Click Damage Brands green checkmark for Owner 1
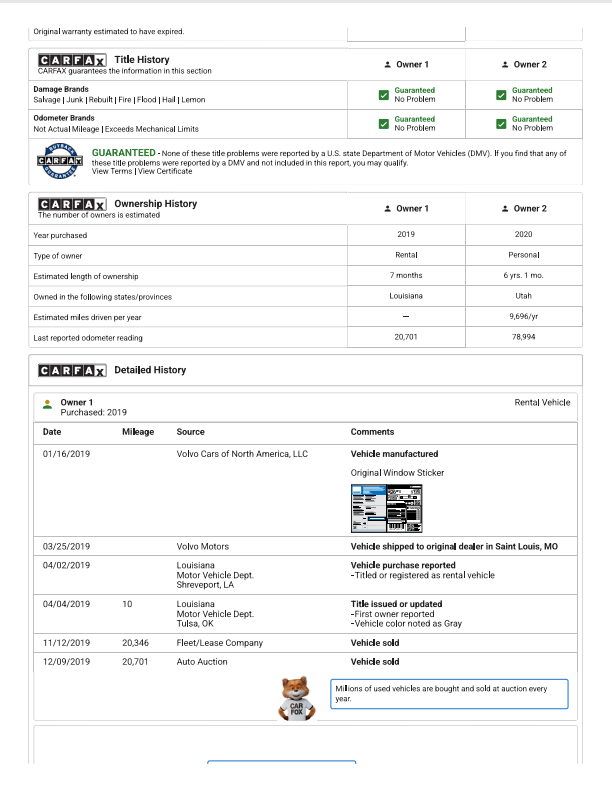The width and height of the screenshot is (612, 789). coord(384,95)
